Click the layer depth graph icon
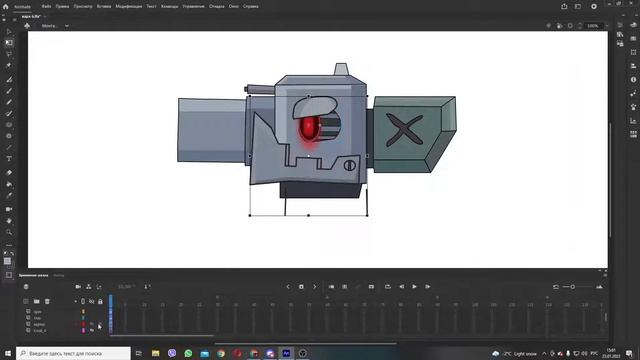 pos(99,287)
